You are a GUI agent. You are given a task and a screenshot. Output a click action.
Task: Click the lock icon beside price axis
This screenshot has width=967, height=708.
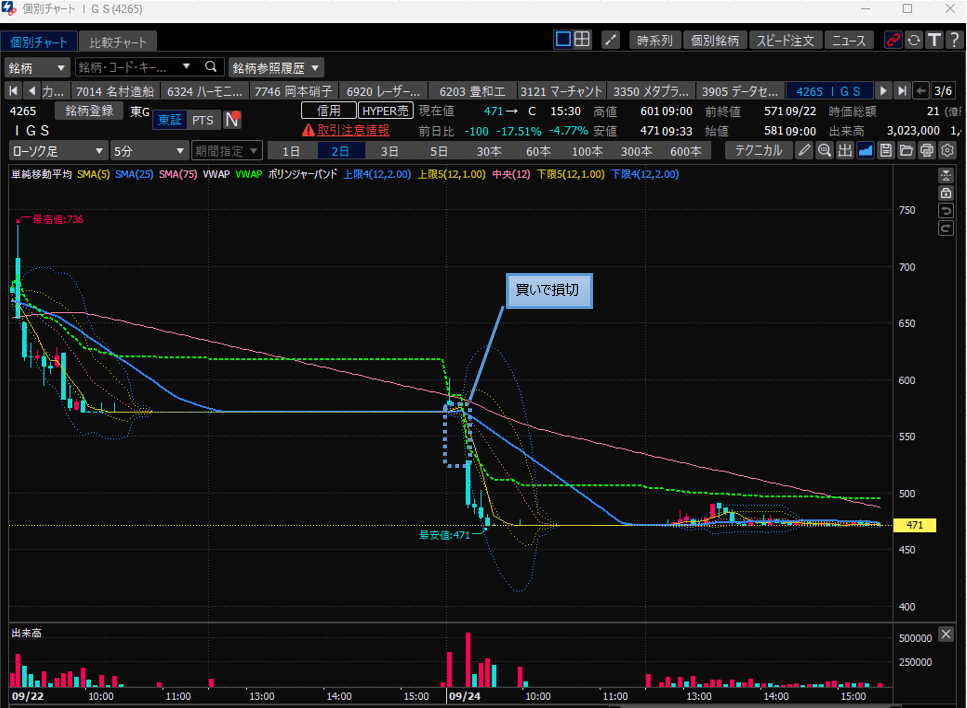(946, 193)
